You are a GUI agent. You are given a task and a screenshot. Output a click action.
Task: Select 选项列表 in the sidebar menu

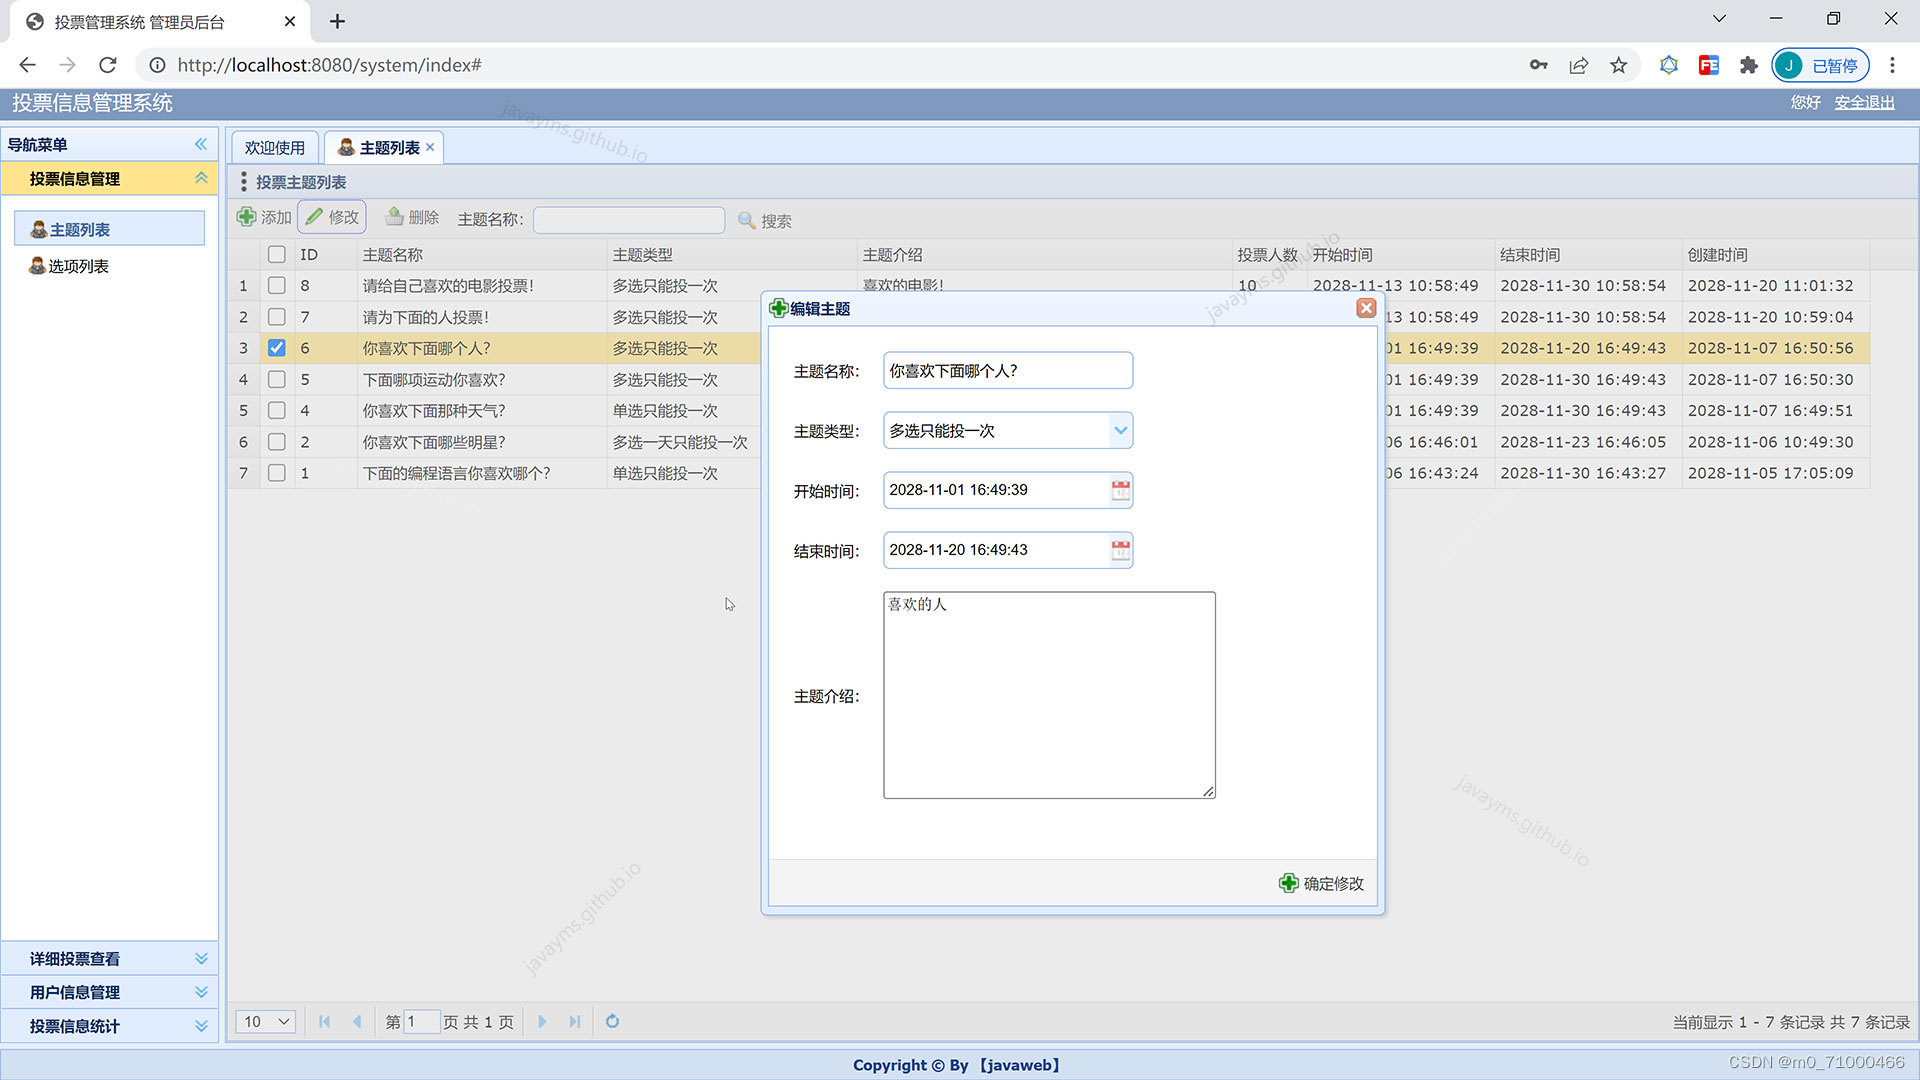click(x=77, y=265)
